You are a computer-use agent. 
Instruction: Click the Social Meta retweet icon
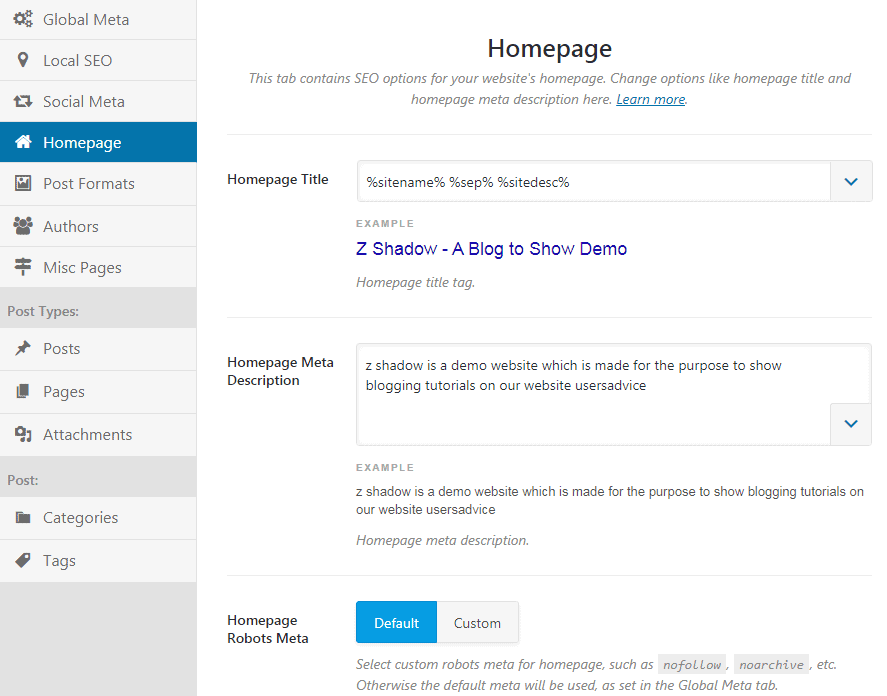pyautogui.click(x=23, y=101)
